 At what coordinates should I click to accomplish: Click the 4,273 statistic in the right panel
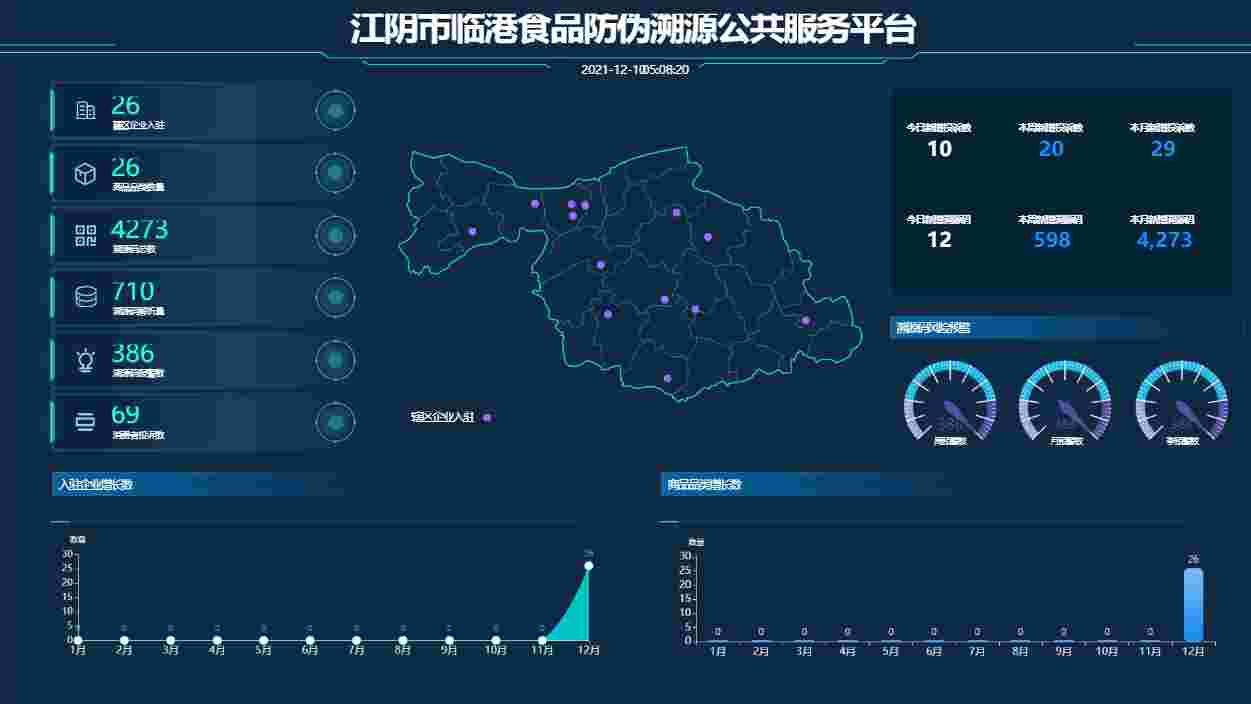[1164, 240]
